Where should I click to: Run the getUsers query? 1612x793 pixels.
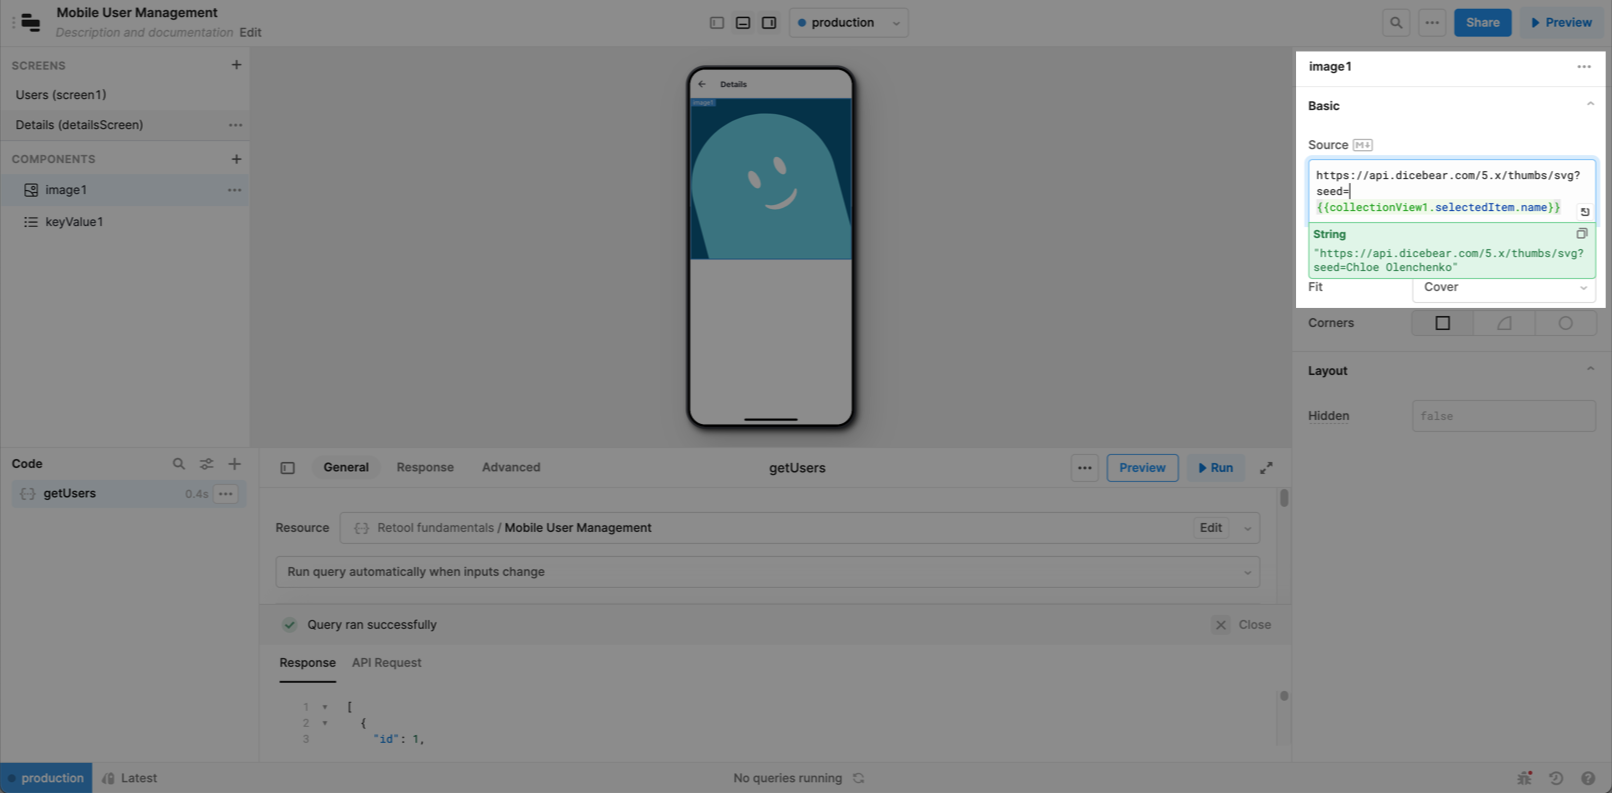tap(1215, 468)
